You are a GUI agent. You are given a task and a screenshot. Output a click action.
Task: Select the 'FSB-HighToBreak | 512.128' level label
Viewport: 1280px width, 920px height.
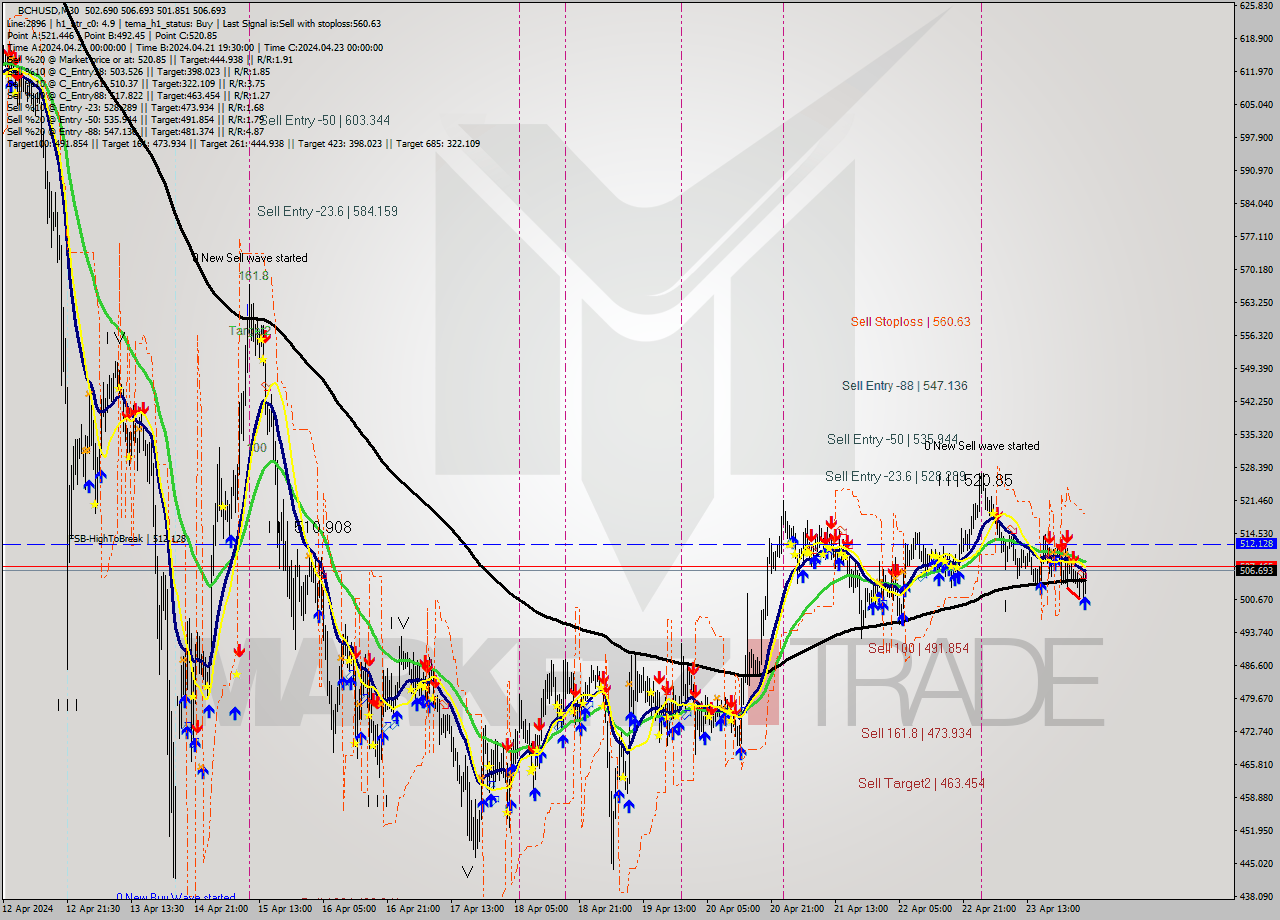click(x=128, y=538)
